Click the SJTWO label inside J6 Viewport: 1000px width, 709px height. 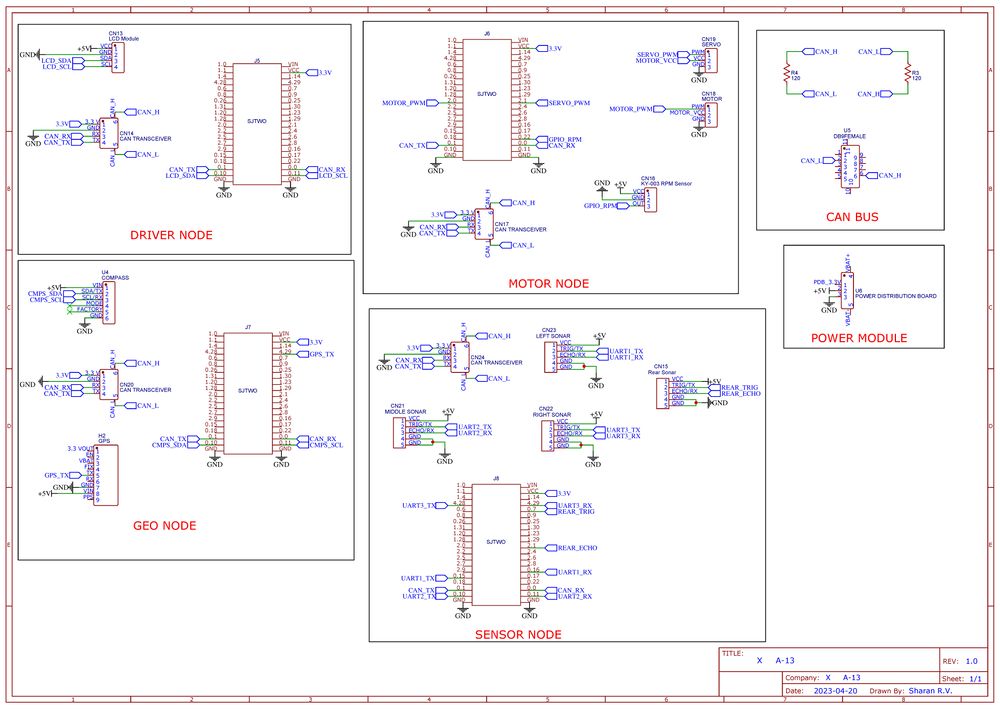click(487, 94)
